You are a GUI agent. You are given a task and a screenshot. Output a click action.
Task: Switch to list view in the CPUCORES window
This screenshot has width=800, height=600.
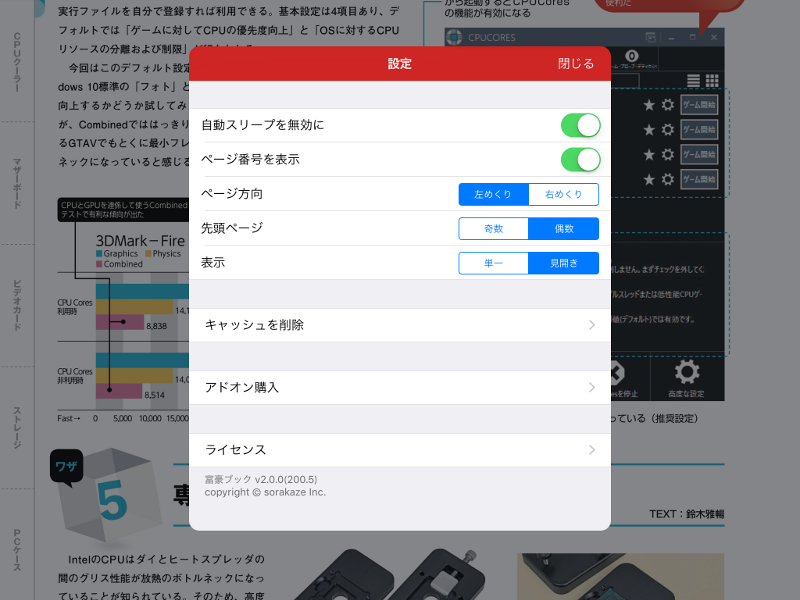click(x=693, y=80)
